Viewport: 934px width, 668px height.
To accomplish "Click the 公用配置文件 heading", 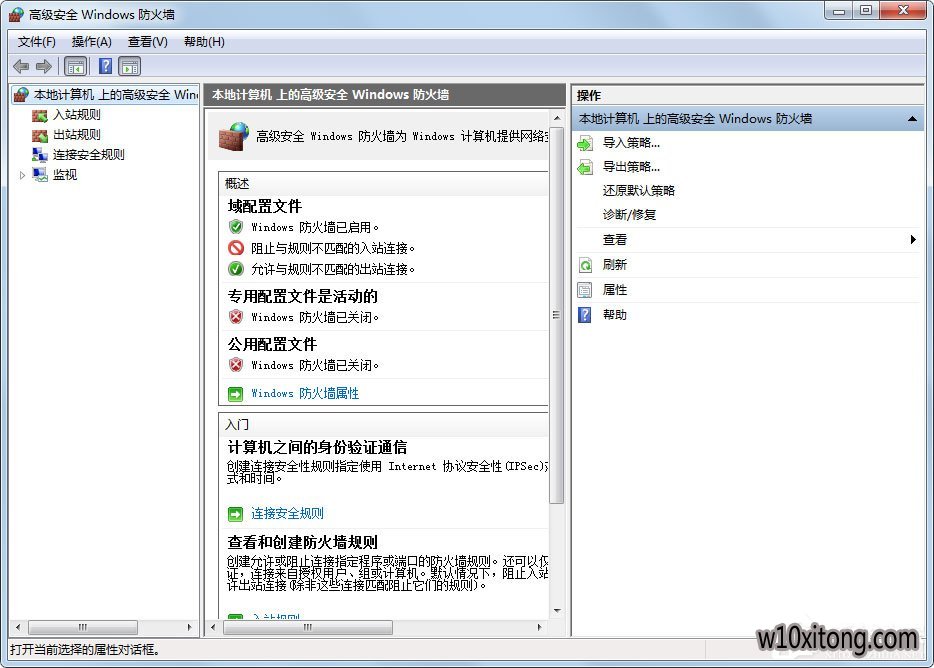I will pos(272,344).
